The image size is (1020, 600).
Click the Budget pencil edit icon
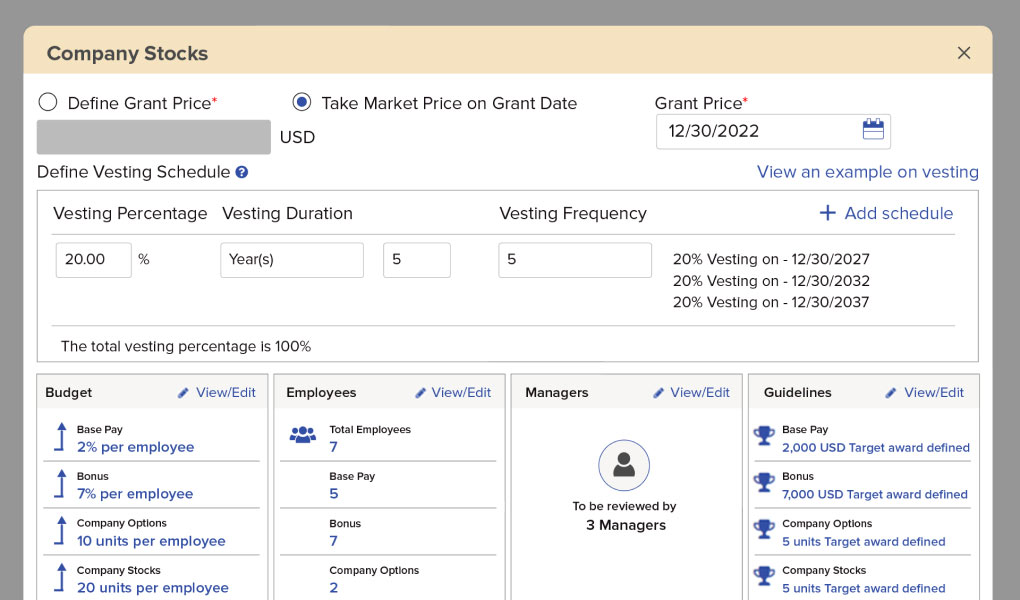pyautogui.click(x=183, y=393)
